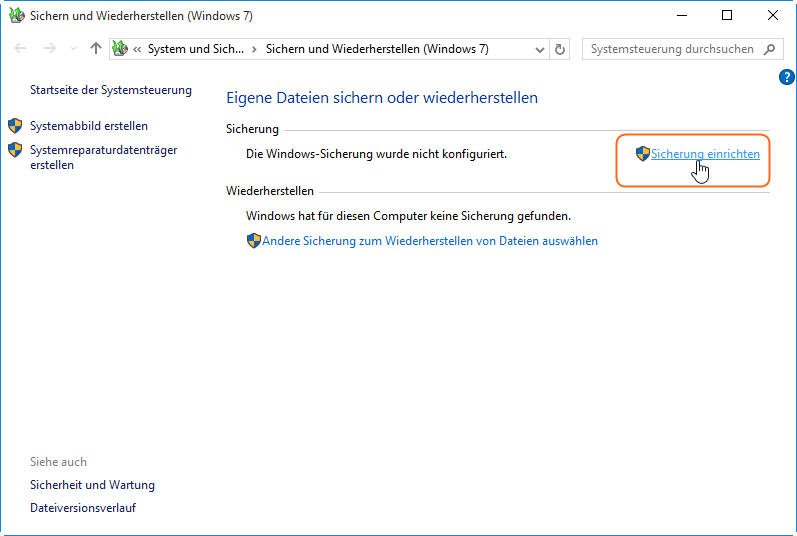This screenshot has width=797, height=536.
Task: Click the double chevron breadcrumb overflow
Action: tap(137, 49)
